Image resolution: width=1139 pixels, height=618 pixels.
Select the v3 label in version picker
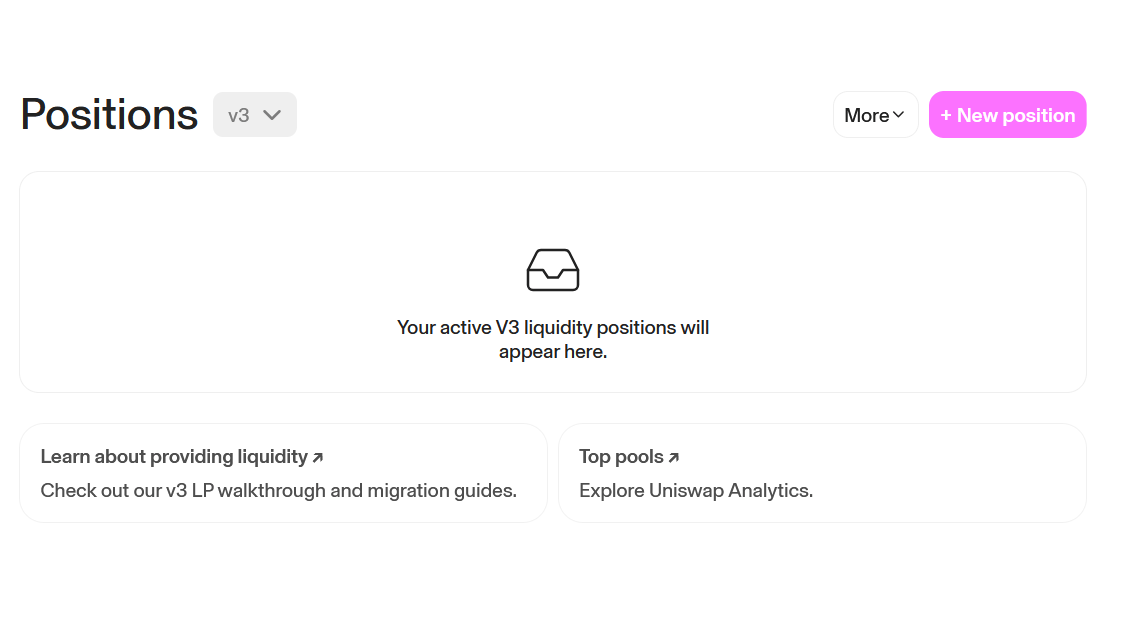tap(238, 115)
